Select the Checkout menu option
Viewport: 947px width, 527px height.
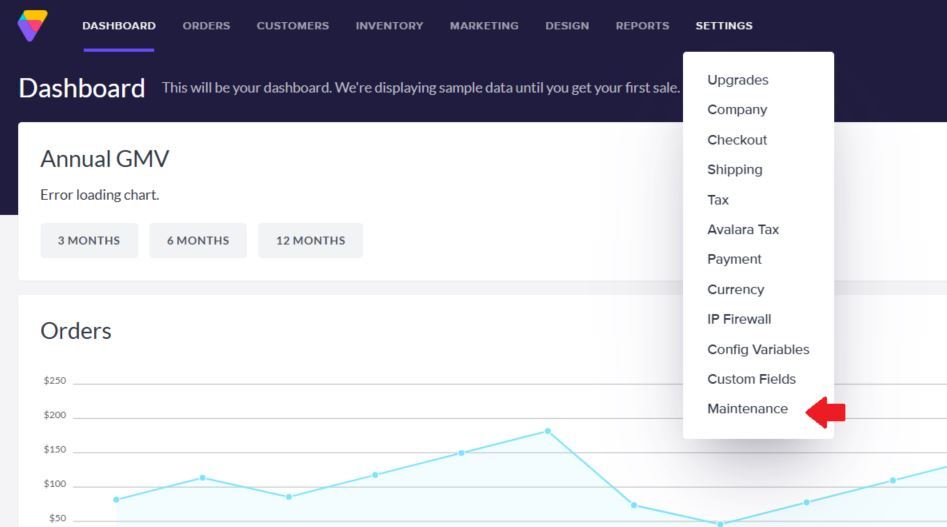tap(737, 140)
